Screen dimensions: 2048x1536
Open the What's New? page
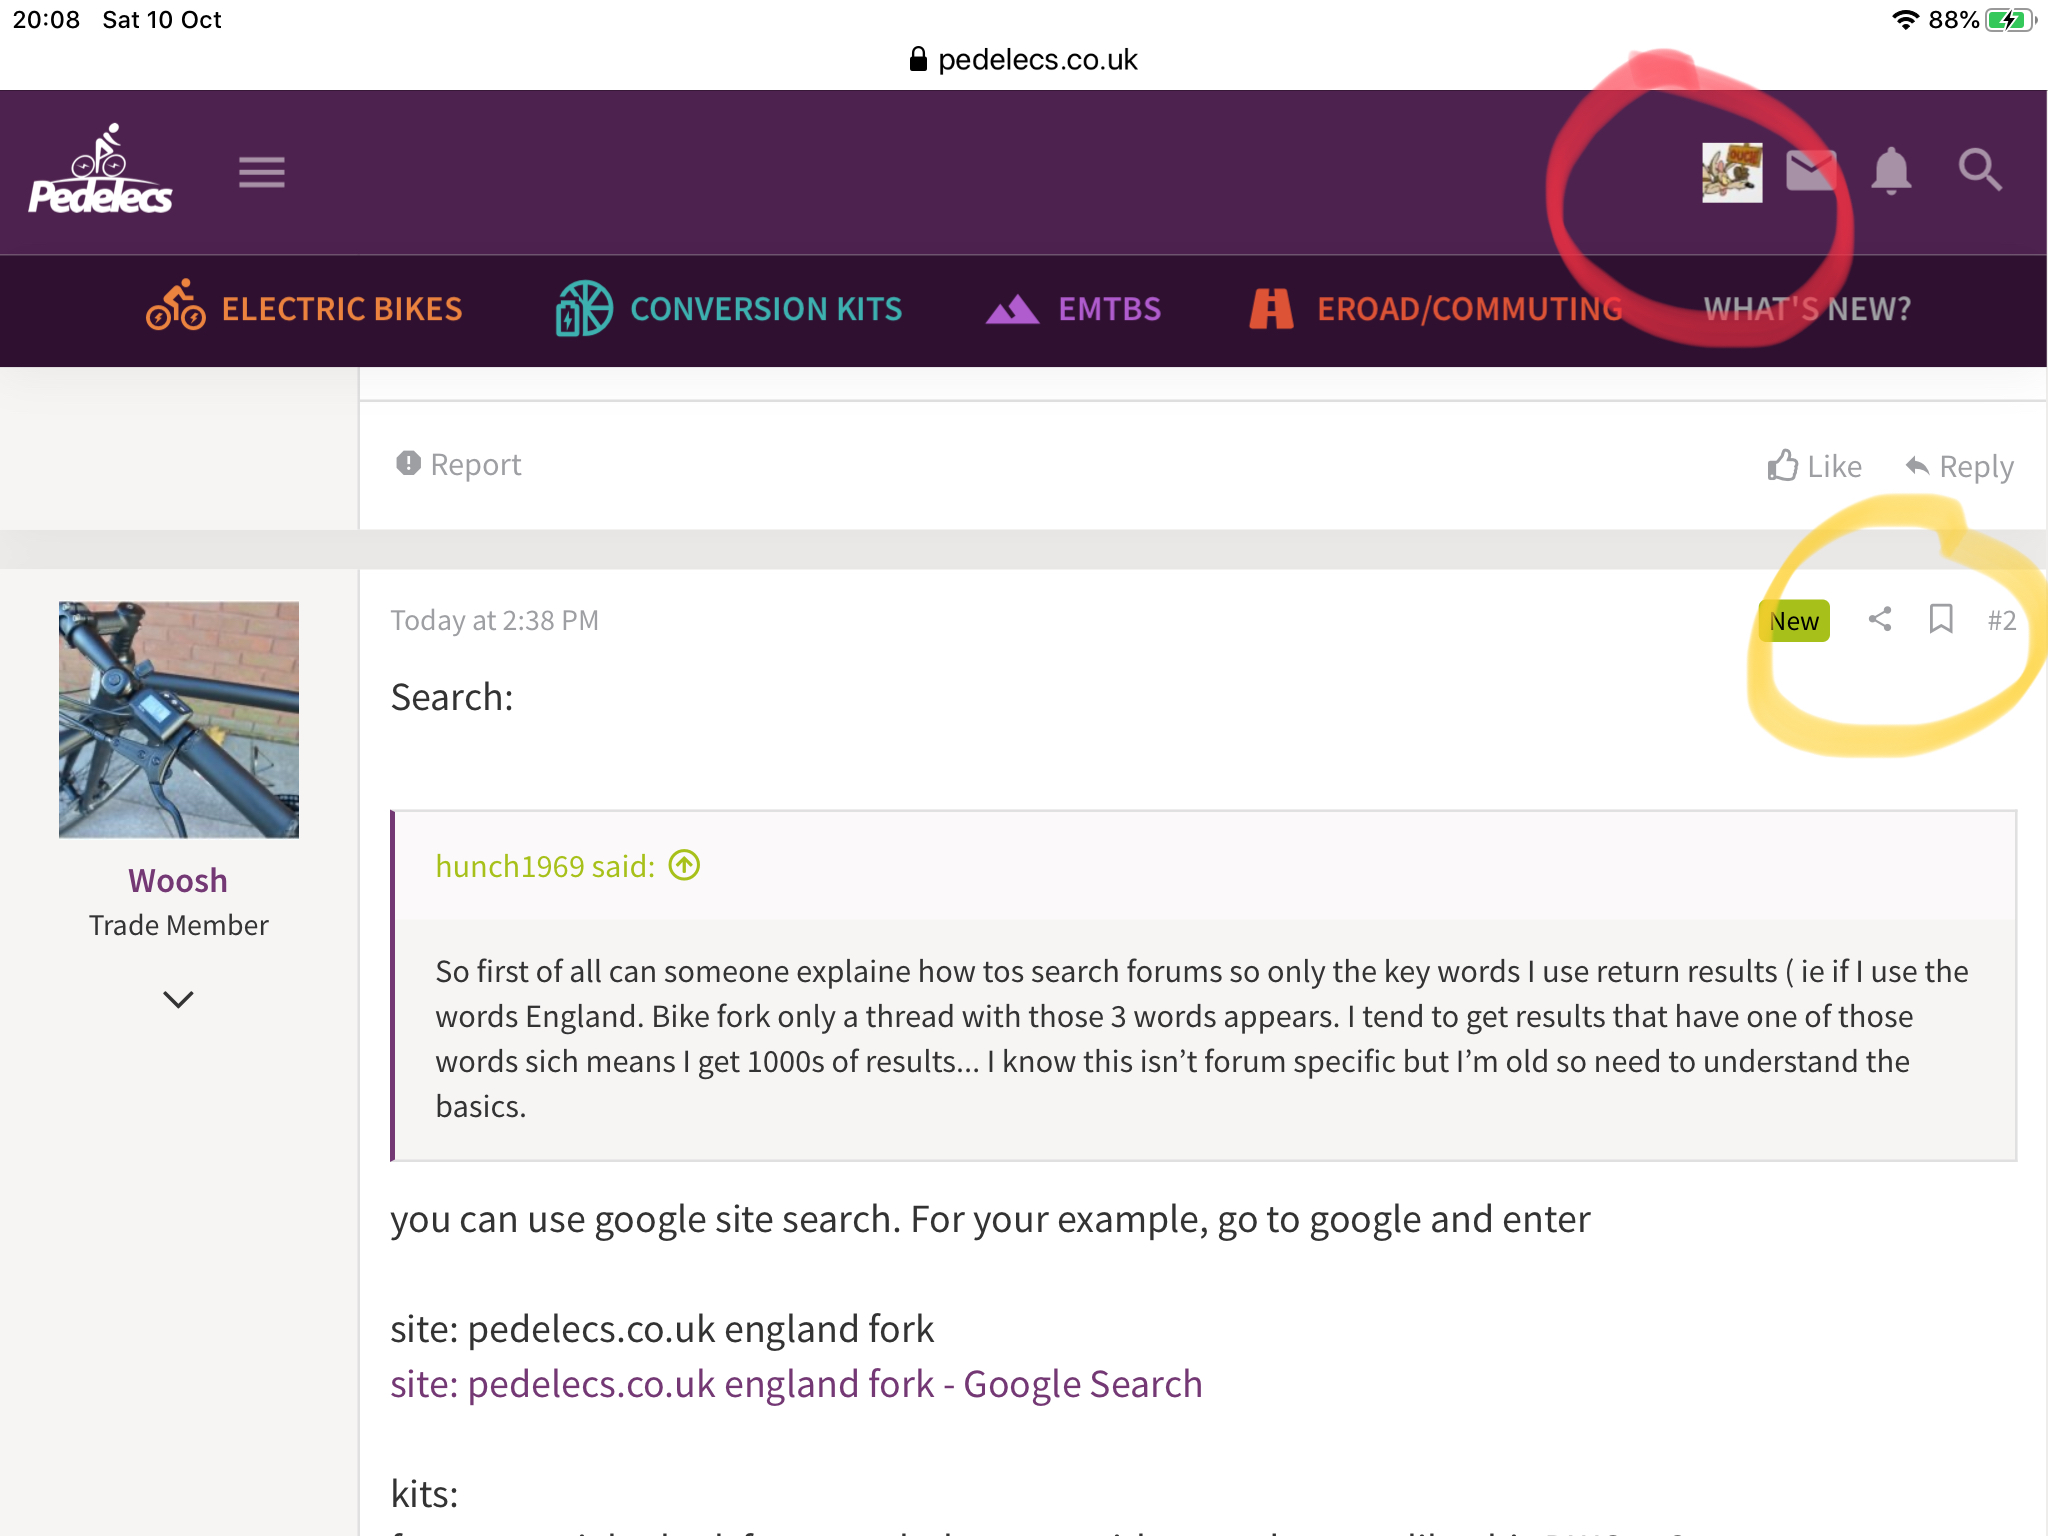tap(1807, 309)
